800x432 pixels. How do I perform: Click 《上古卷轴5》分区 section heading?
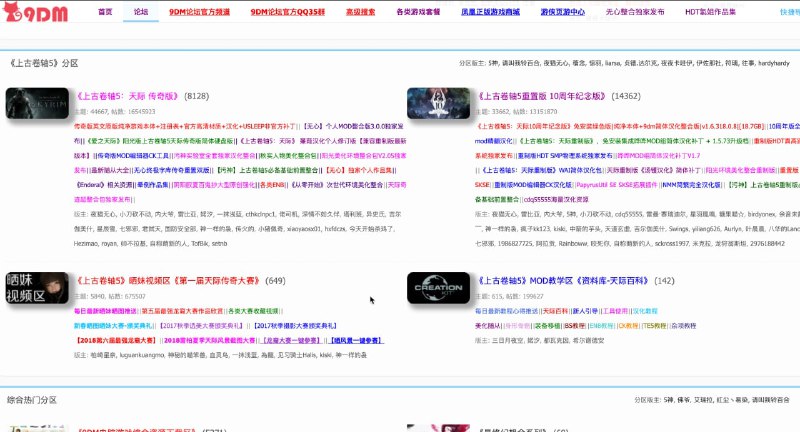tap(44, 63)
